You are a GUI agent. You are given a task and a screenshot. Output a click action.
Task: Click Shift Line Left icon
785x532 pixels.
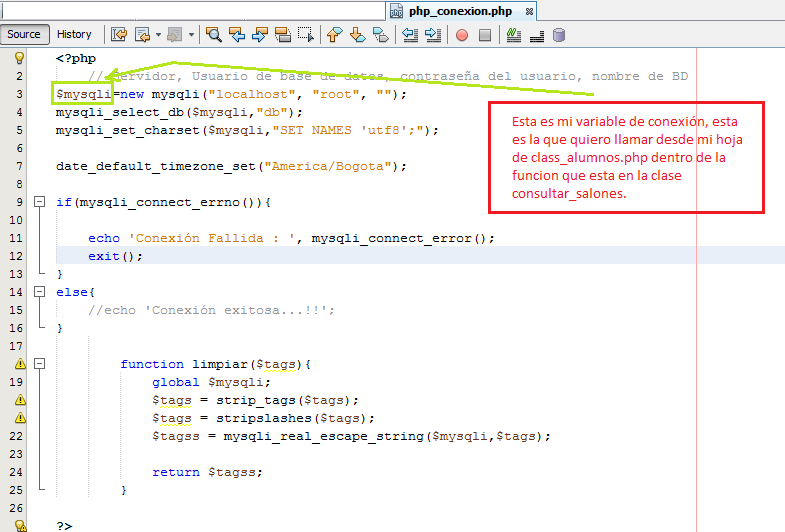(410, 35)
